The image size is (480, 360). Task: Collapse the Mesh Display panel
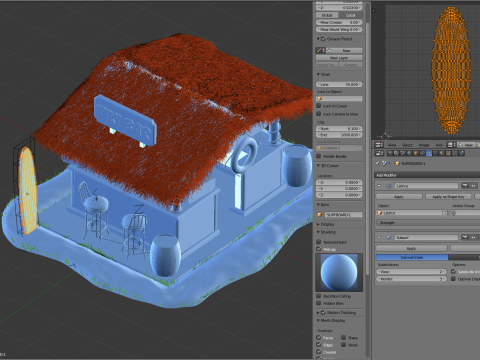click(x=318, y=321)
